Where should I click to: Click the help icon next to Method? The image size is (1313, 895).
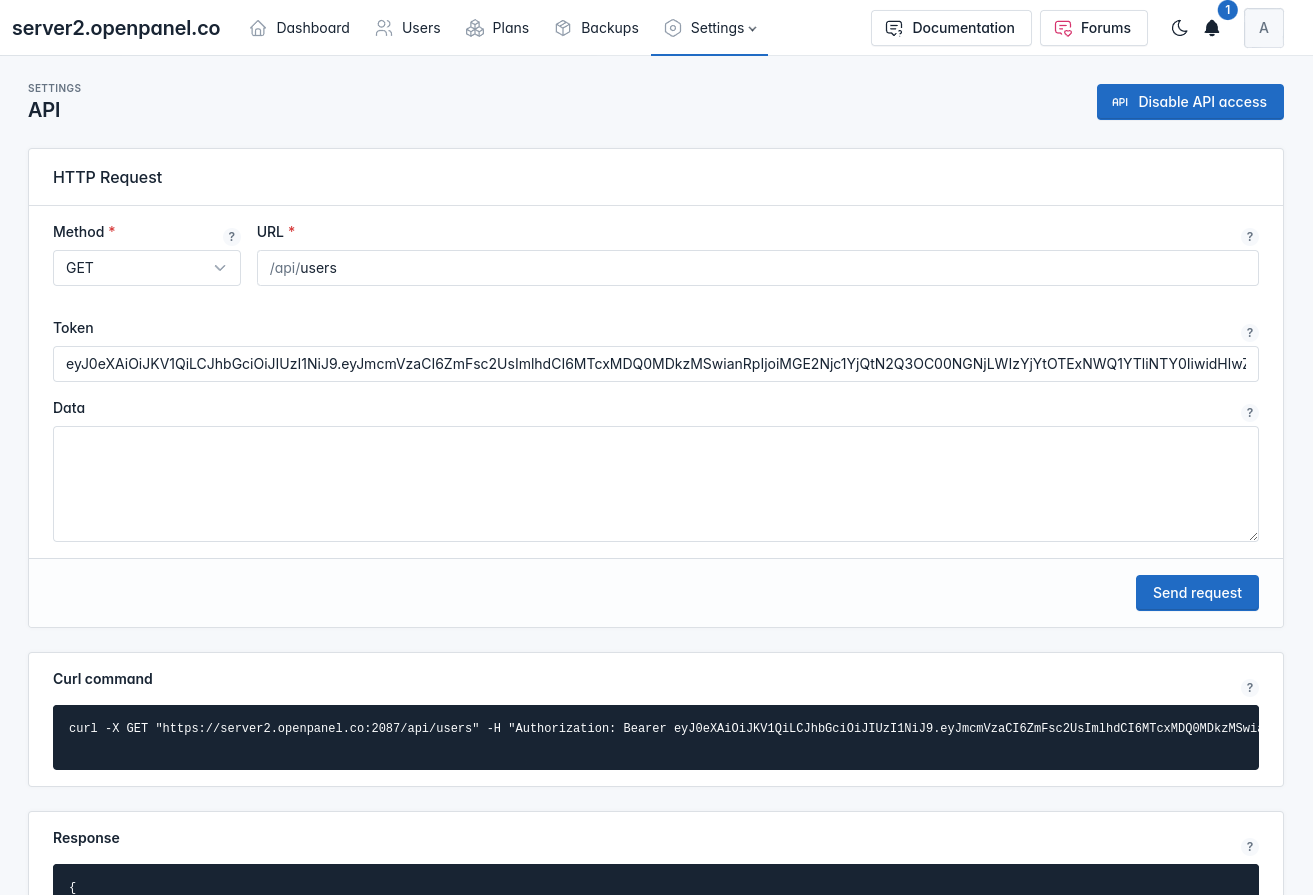232,237
